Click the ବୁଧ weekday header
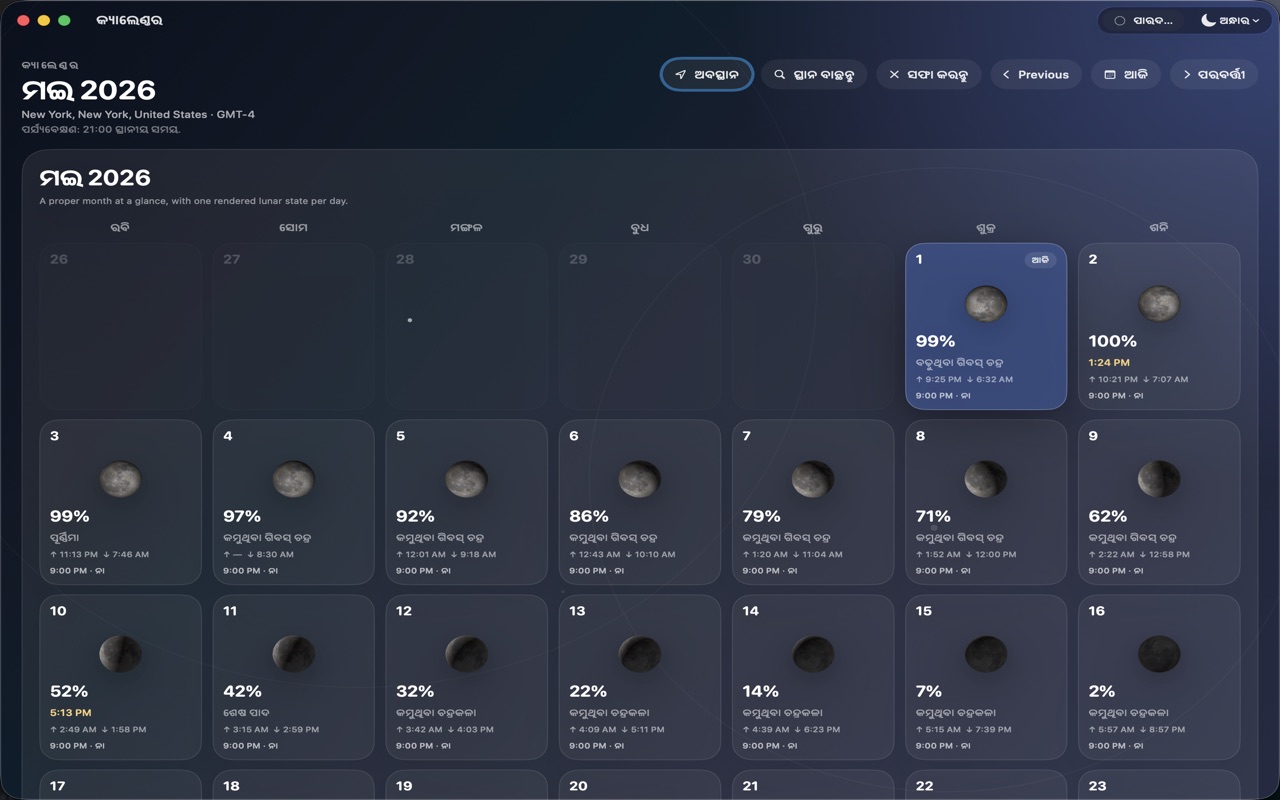Viewport: 1280px width, 800px height. [640, 227]
